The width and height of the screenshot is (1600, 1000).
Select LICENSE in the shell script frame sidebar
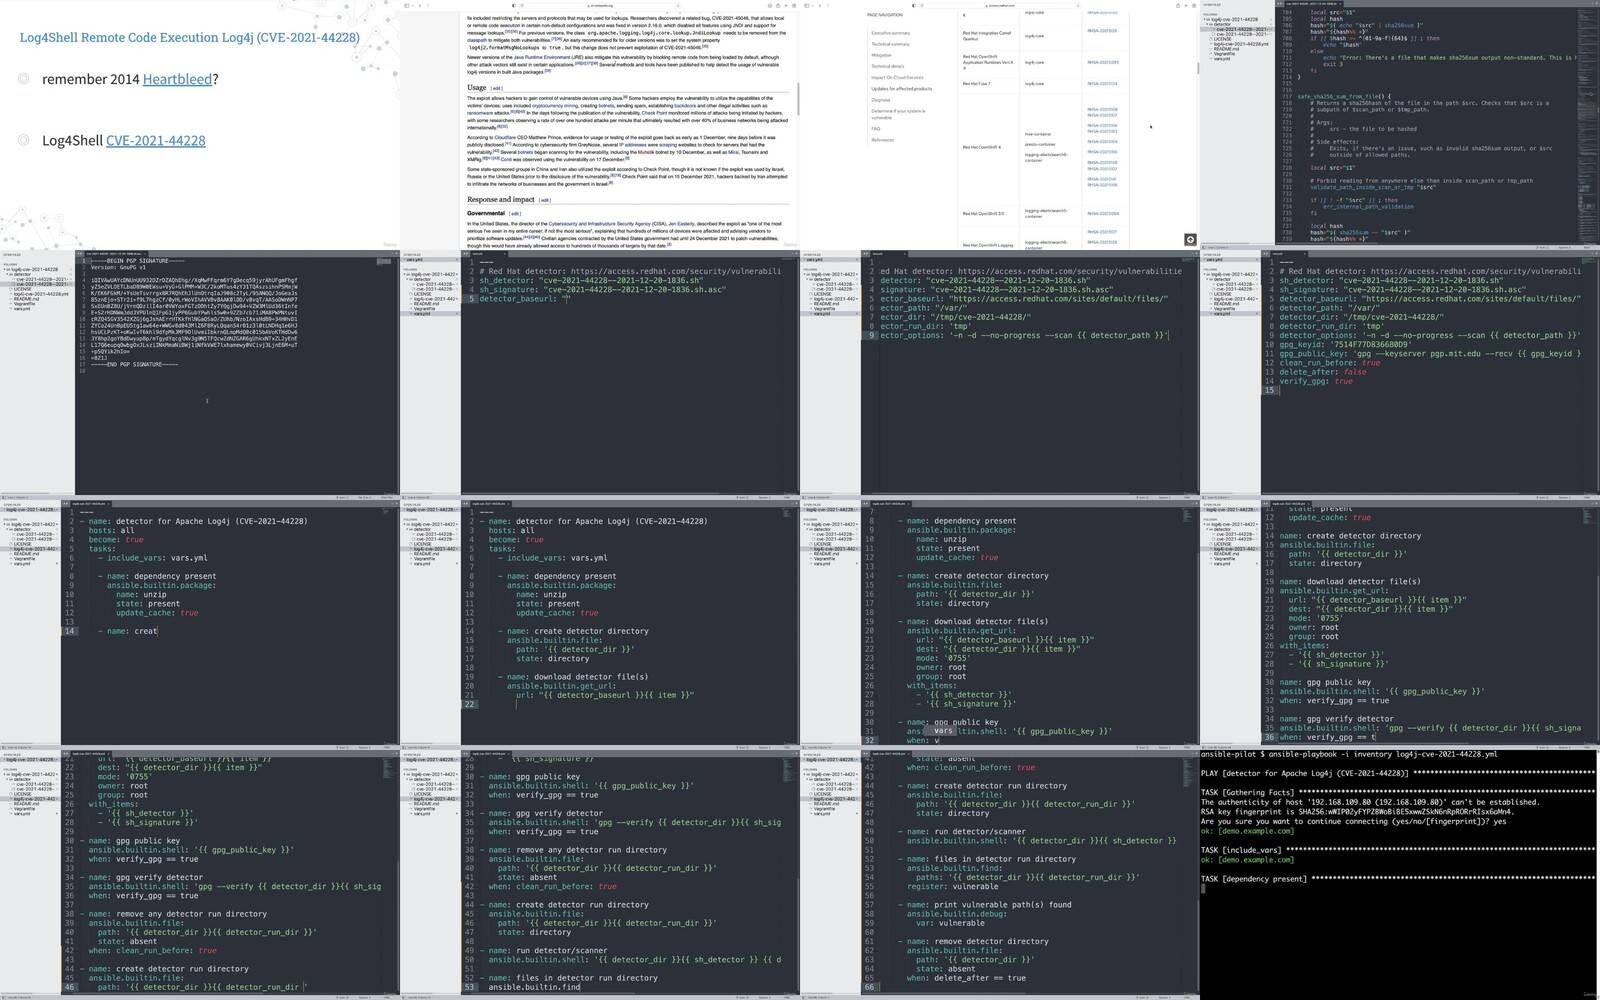(x=1222, y=39)
